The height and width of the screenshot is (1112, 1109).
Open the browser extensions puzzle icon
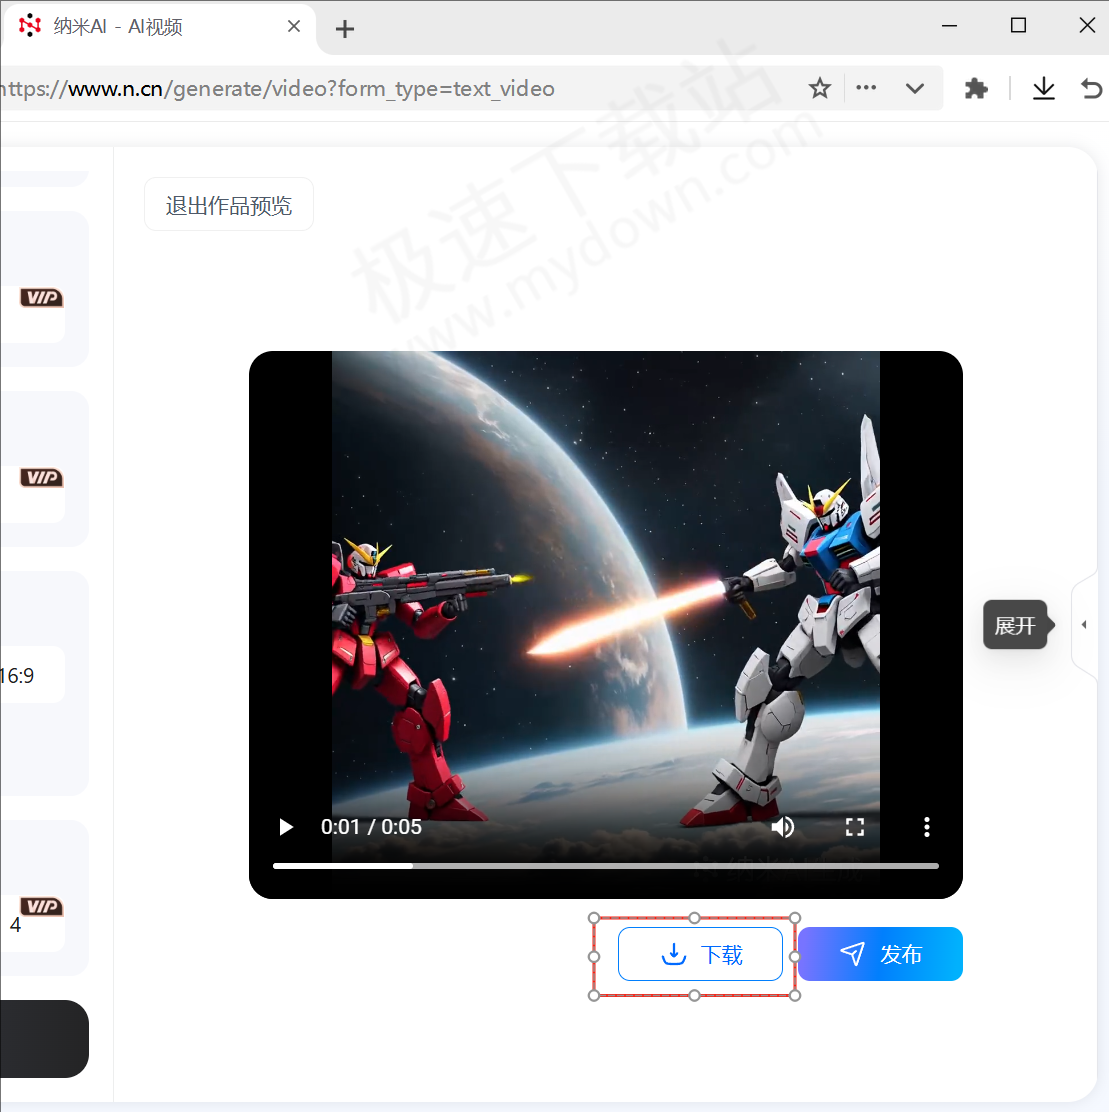976,88
